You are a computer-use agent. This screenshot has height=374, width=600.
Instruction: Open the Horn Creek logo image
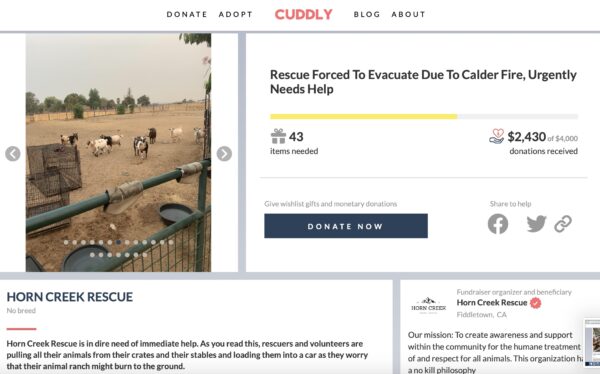429,306
